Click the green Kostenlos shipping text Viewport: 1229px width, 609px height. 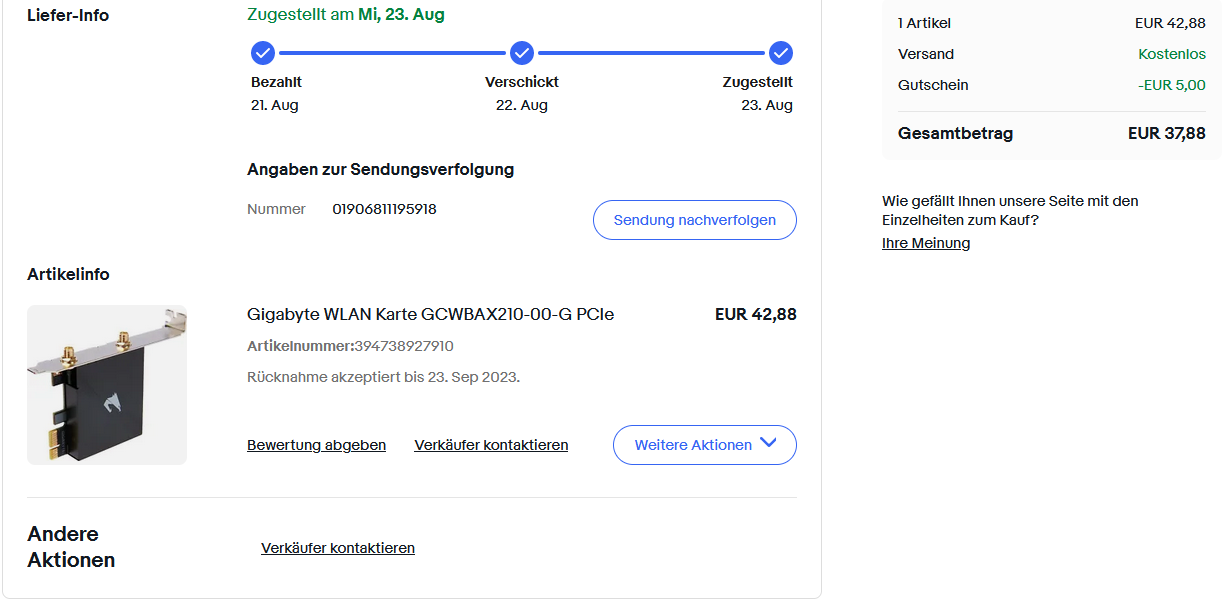pyautogui.click(x=1171, y=54)
